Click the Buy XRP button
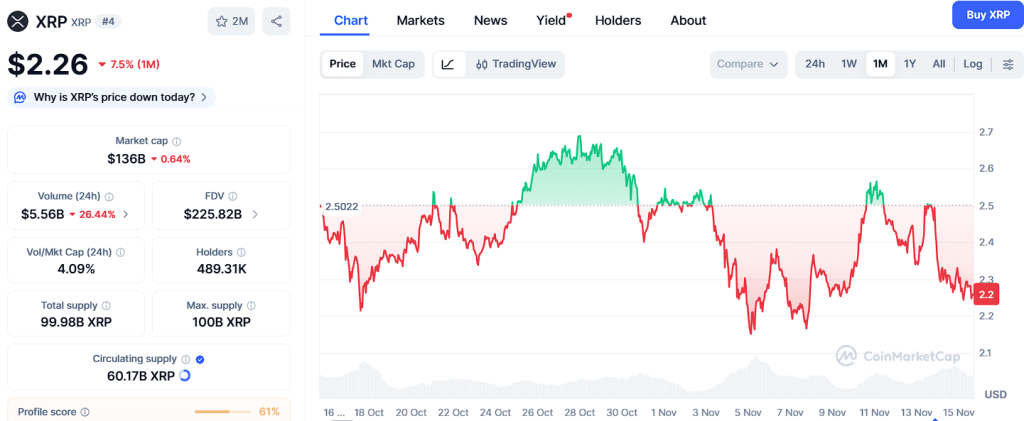This screenshot has height=421, width=1024. pos(987,15)
